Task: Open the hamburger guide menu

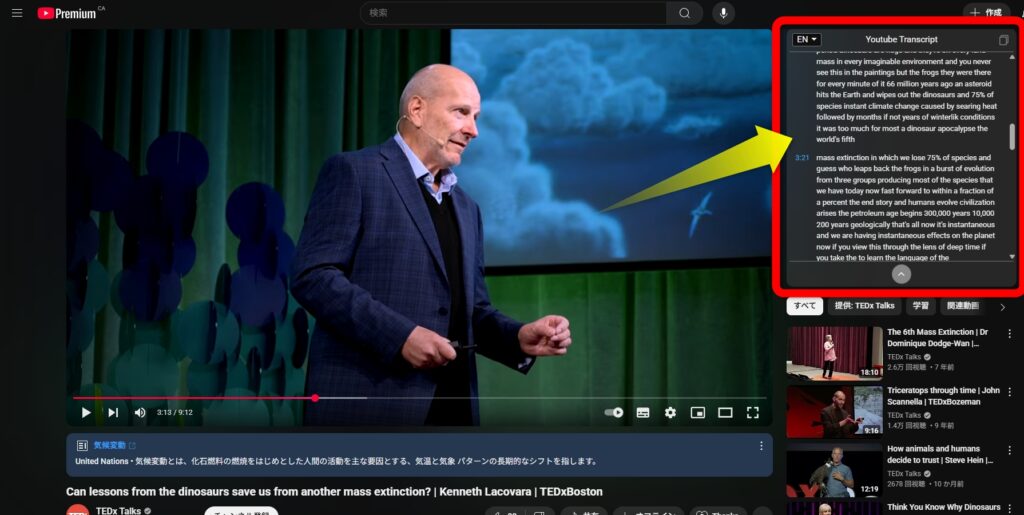Action: click(x=17, y=13)
